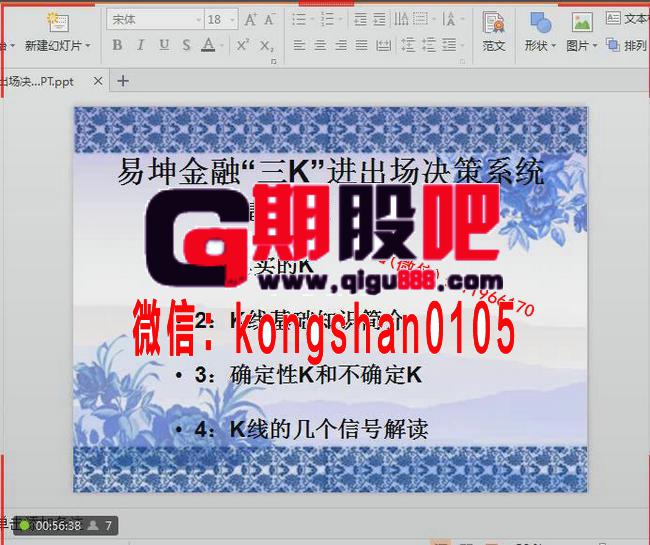Click bullet text 3：确定性K和不确定K

(x=308, y=375)
